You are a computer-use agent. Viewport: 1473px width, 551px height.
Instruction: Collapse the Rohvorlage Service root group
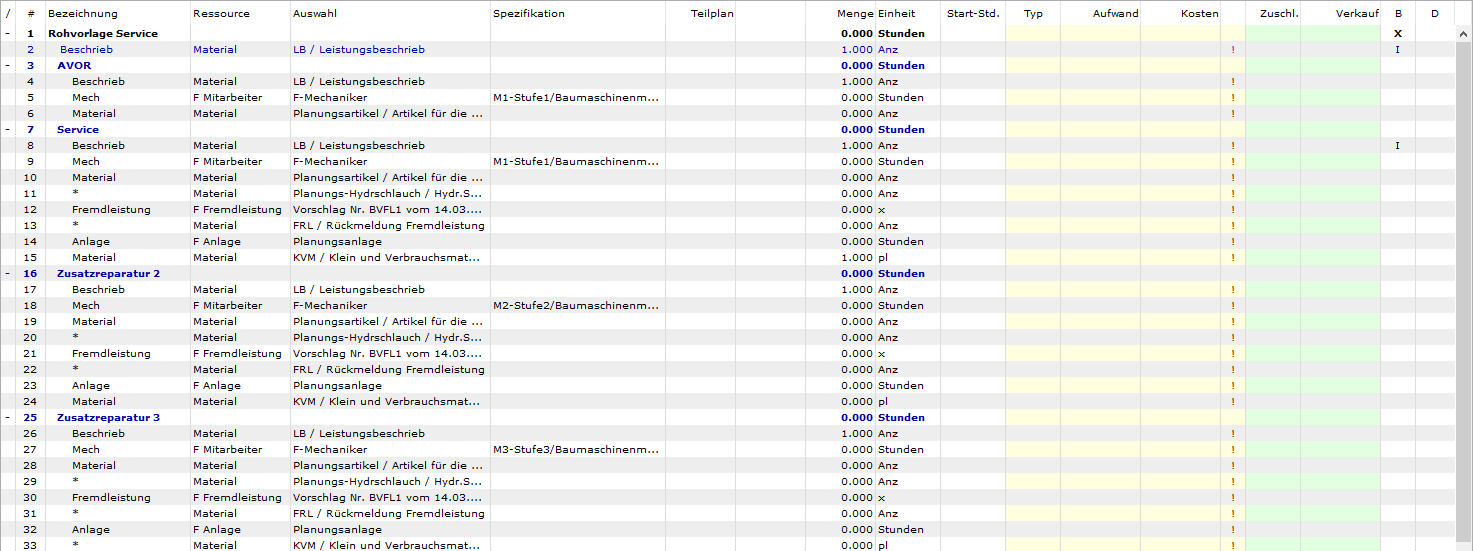click(x=8, y=34)
